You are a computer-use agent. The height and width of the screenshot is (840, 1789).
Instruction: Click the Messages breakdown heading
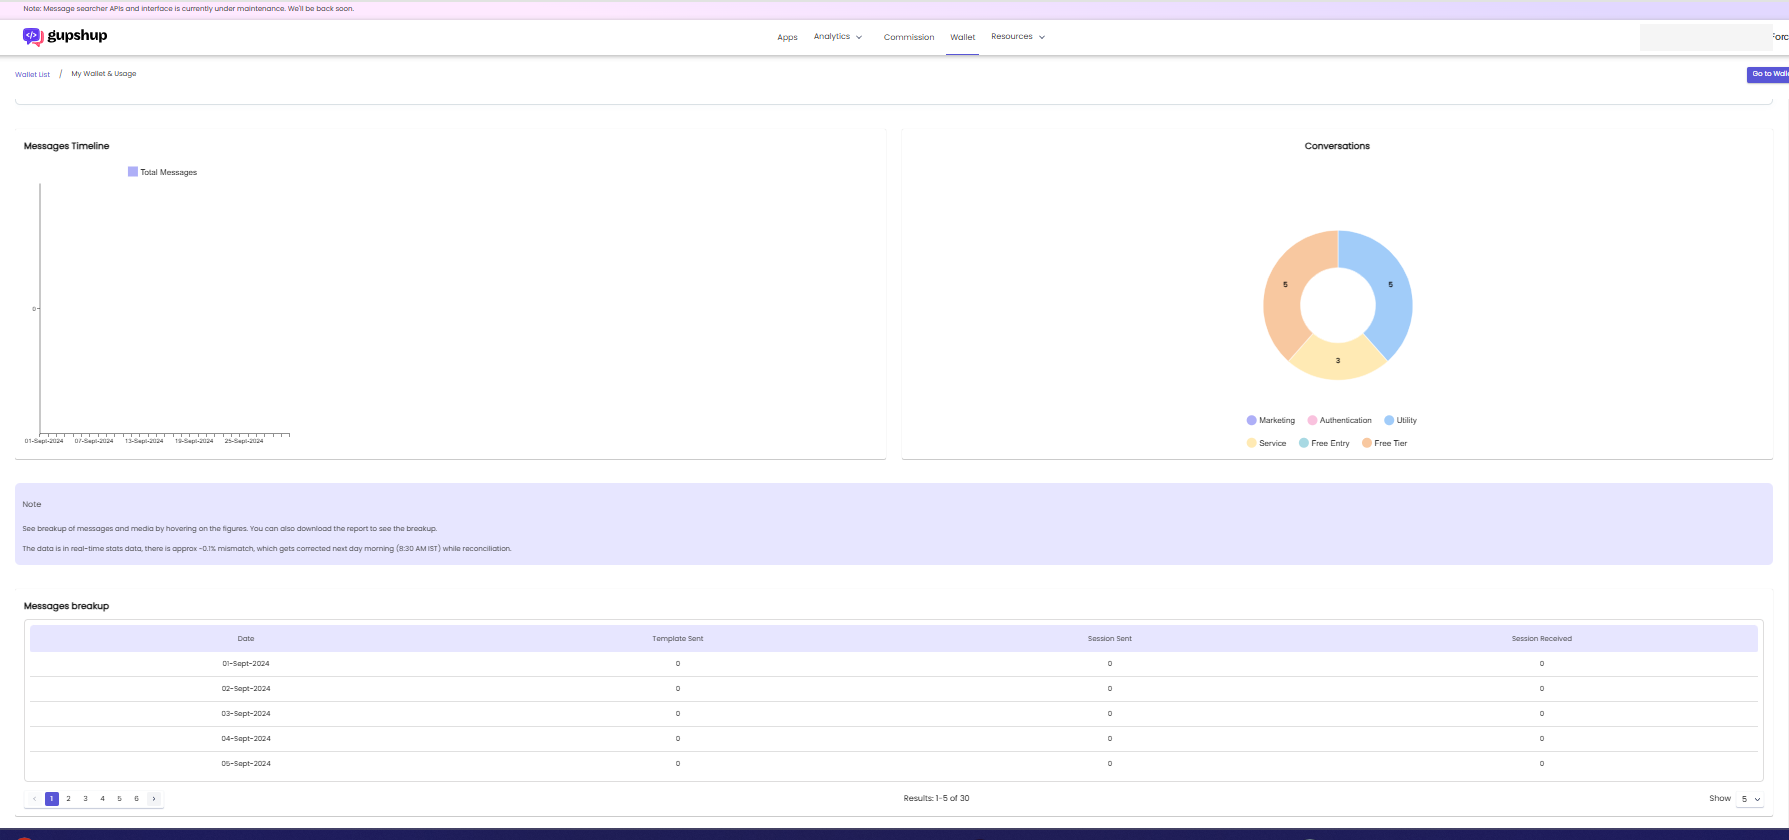67,606
